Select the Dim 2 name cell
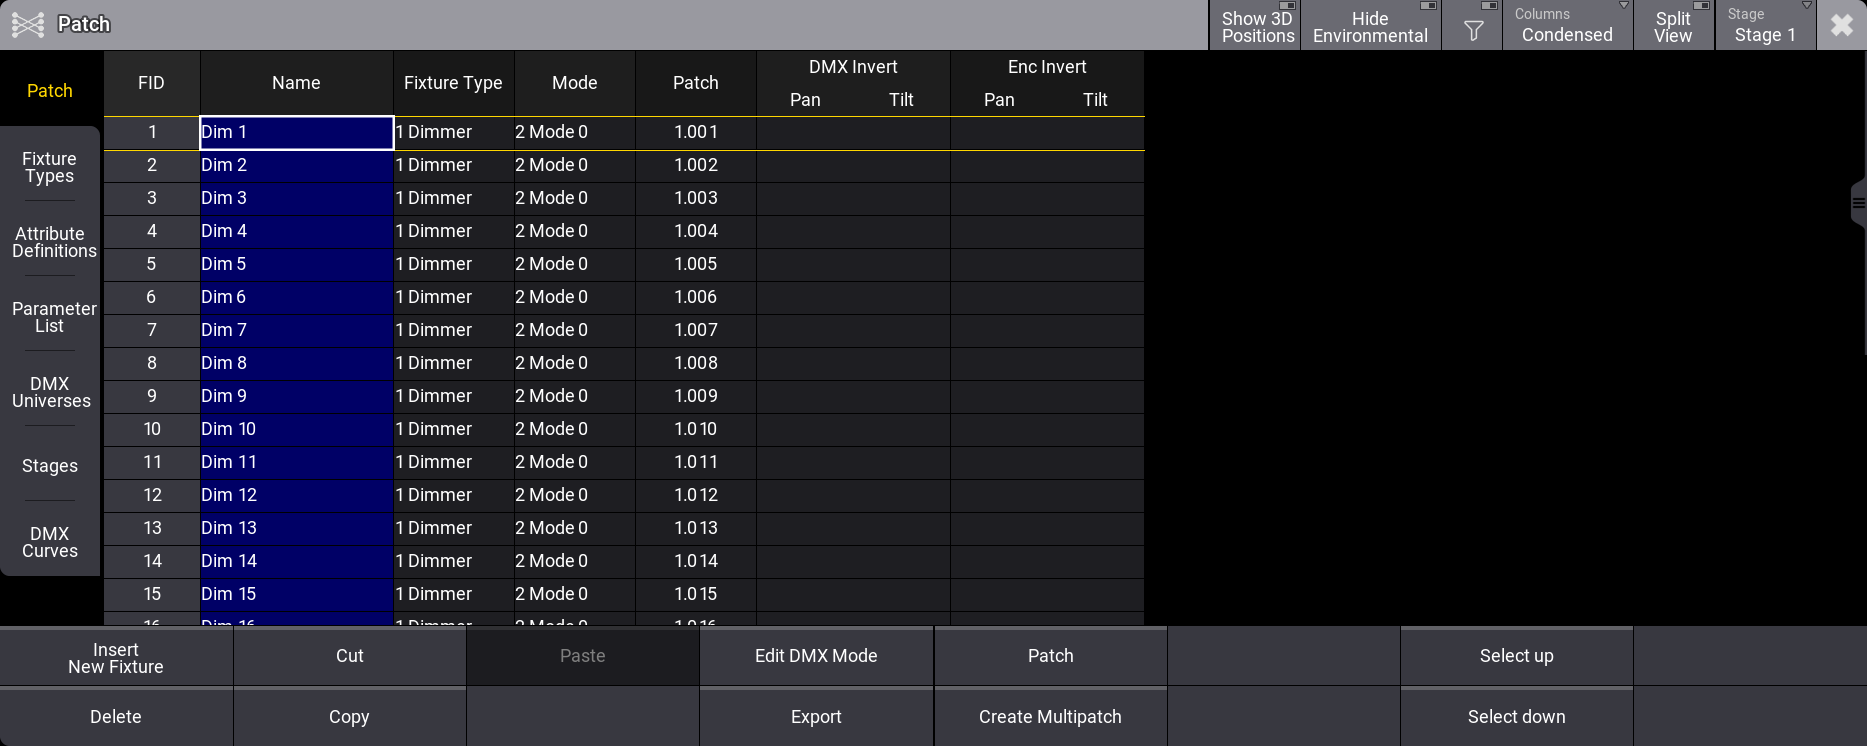Viewport: 1867px width, 746px height. (297, 165)
